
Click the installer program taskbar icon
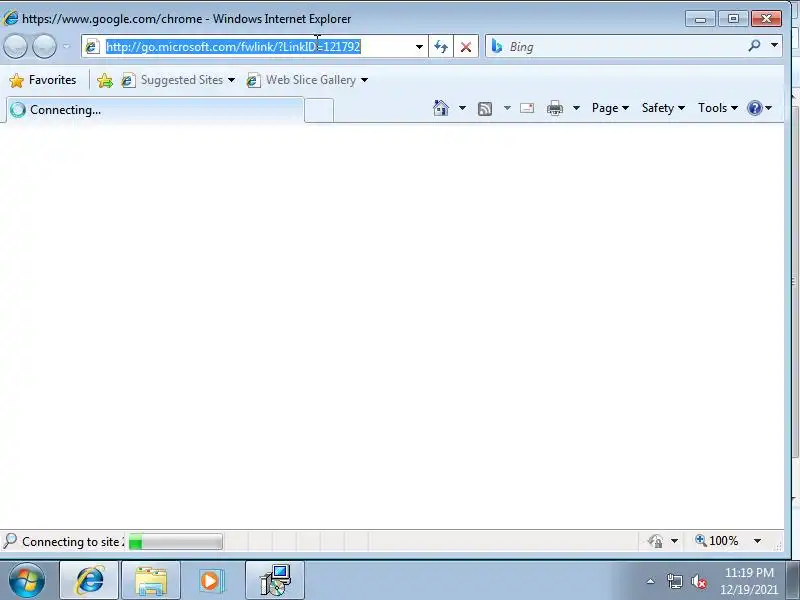[275, 580]
